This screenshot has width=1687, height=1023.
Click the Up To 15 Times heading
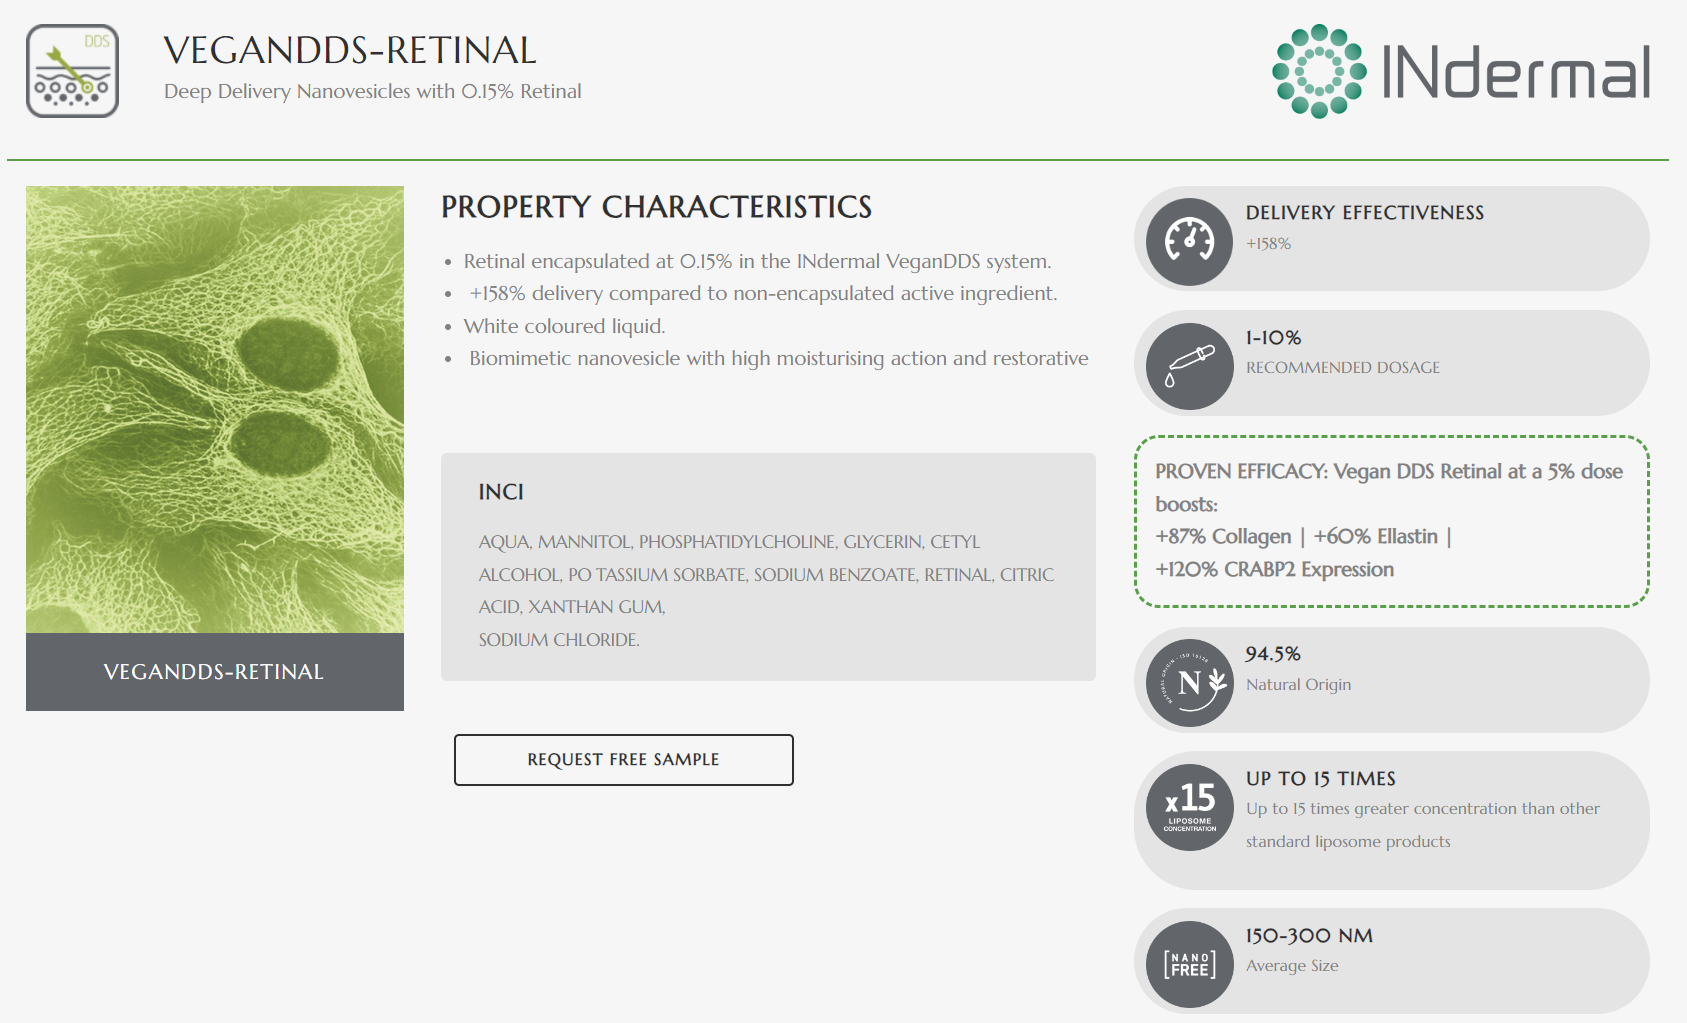[x=1320, y=779]
